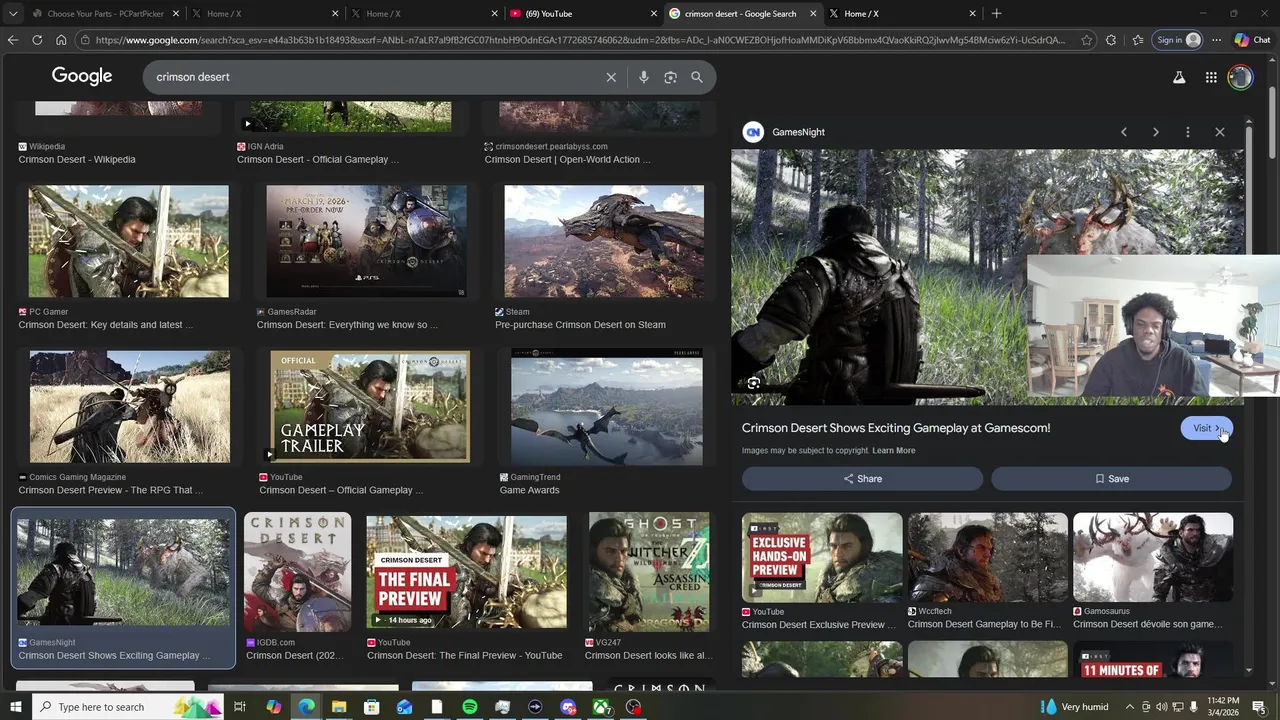
Task: Show previous image in preview panel
Action: [1124, 132]
